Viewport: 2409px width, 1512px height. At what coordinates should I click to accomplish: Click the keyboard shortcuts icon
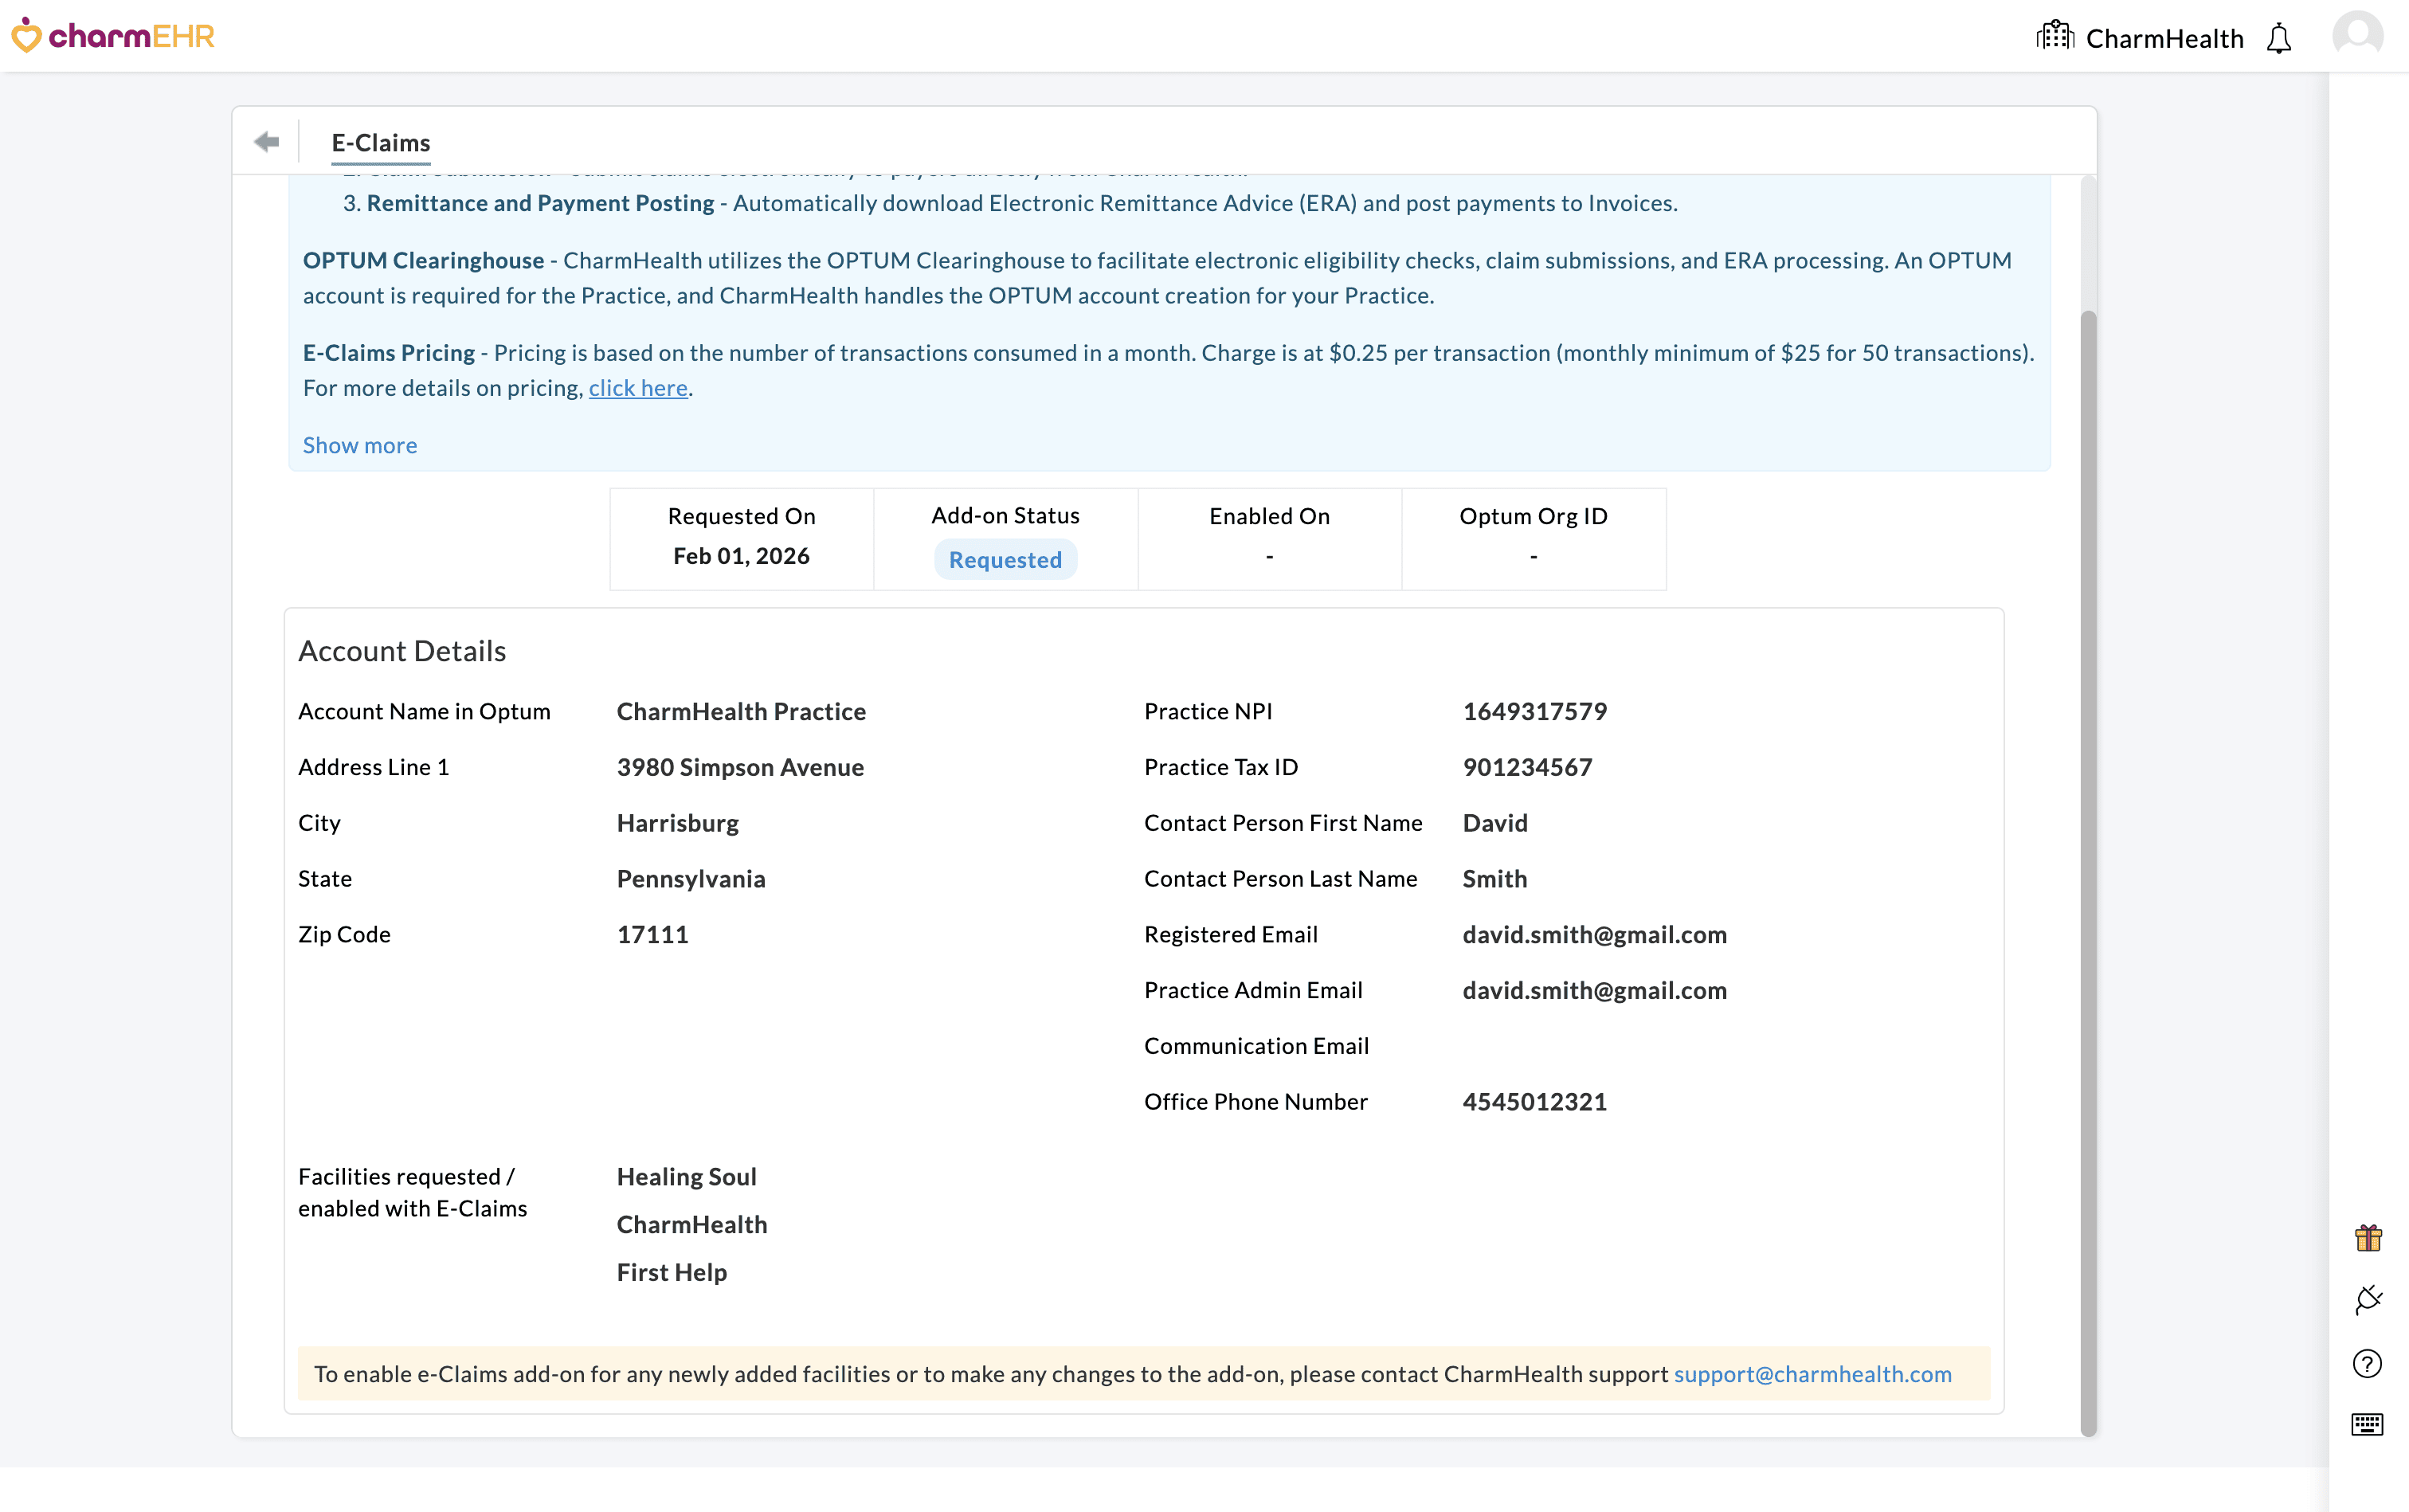(x=2368, y=1424)
